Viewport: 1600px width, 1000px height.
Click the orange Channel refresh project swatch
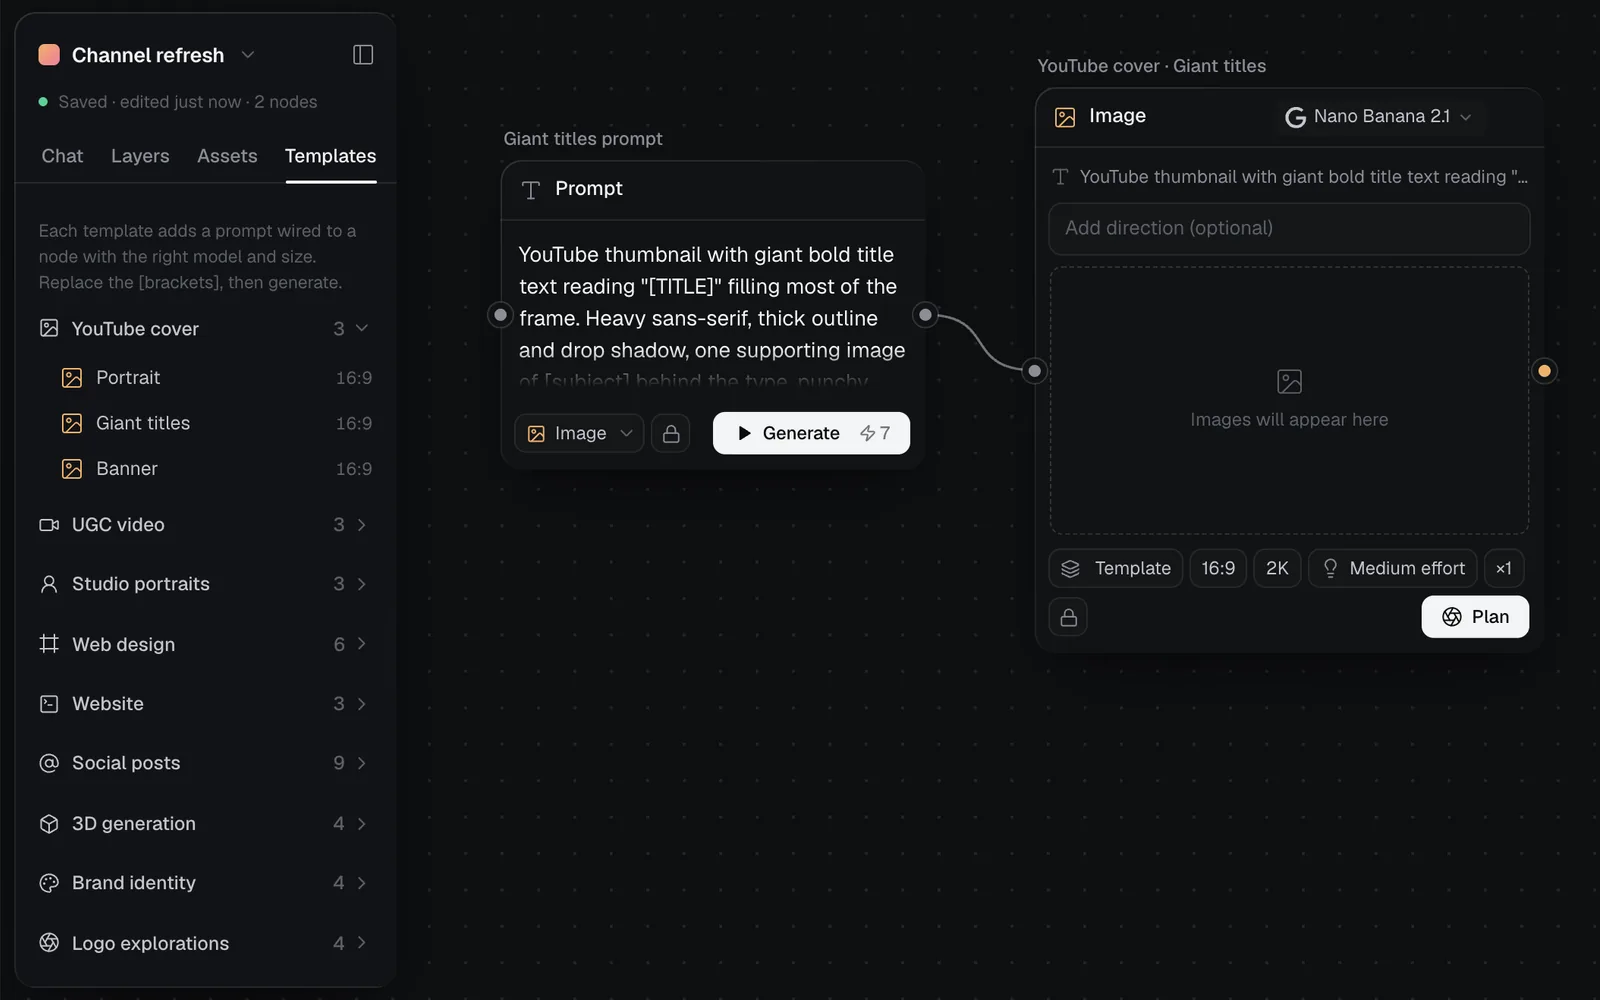pos(49,55)
